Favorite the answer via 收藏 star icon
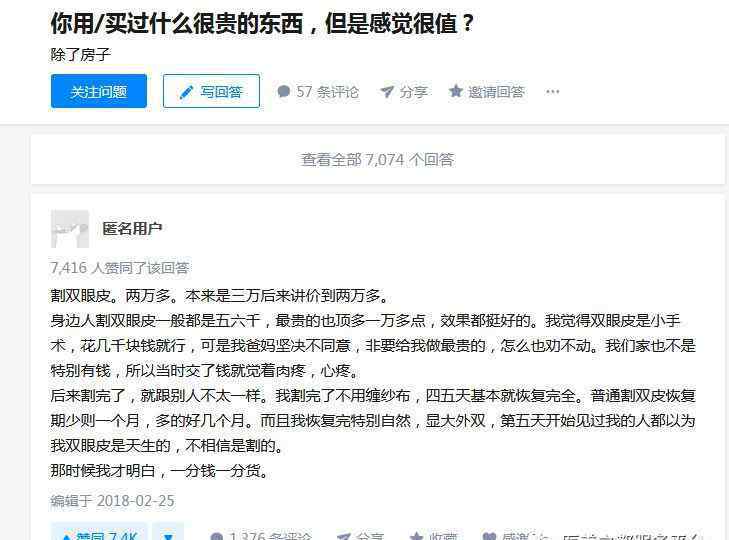This screenshot has width=729, height=540. pyautogui.click(x=417, y=536)
